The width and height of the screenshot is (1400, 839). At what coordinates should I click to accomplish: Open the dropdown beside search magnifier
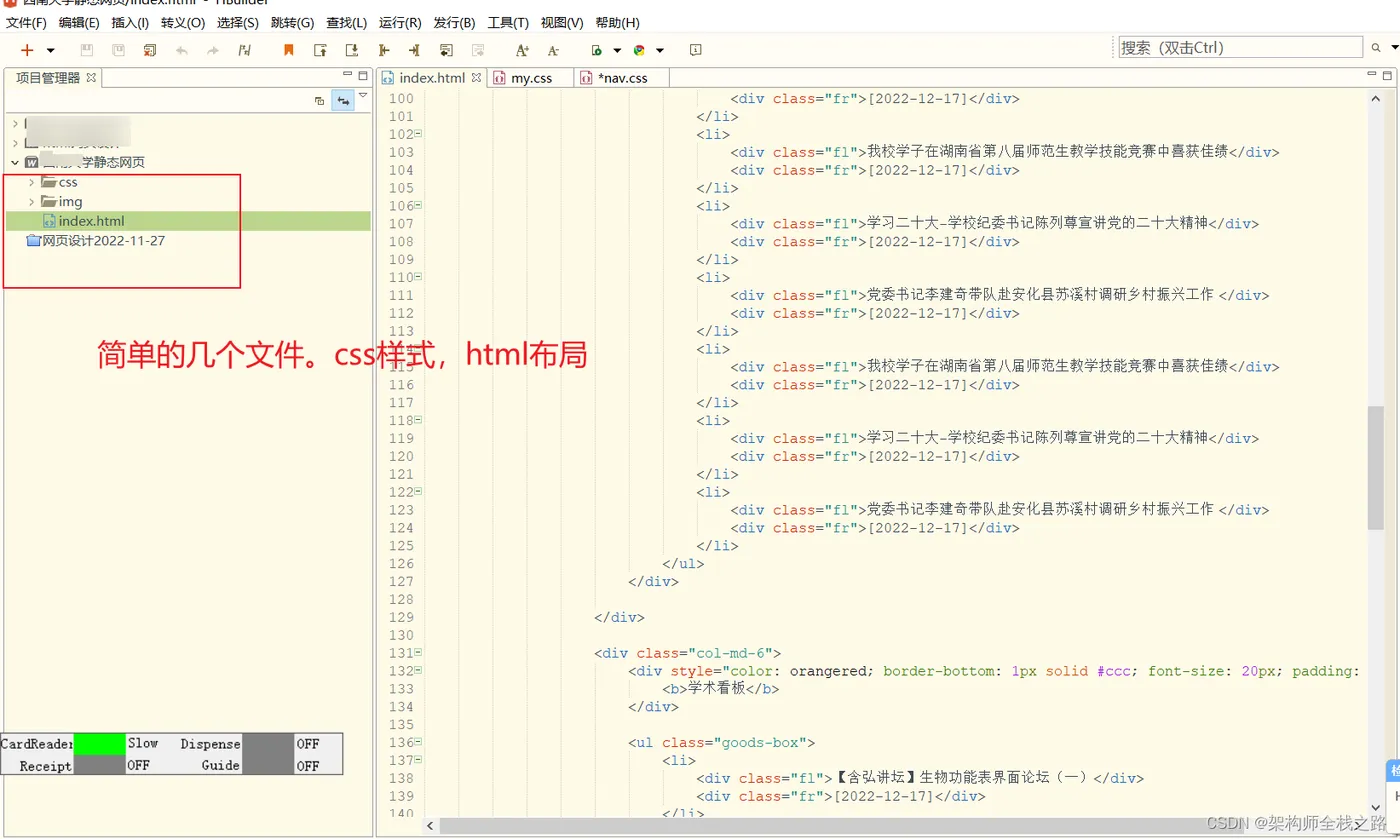click(x=1393, y=48)
